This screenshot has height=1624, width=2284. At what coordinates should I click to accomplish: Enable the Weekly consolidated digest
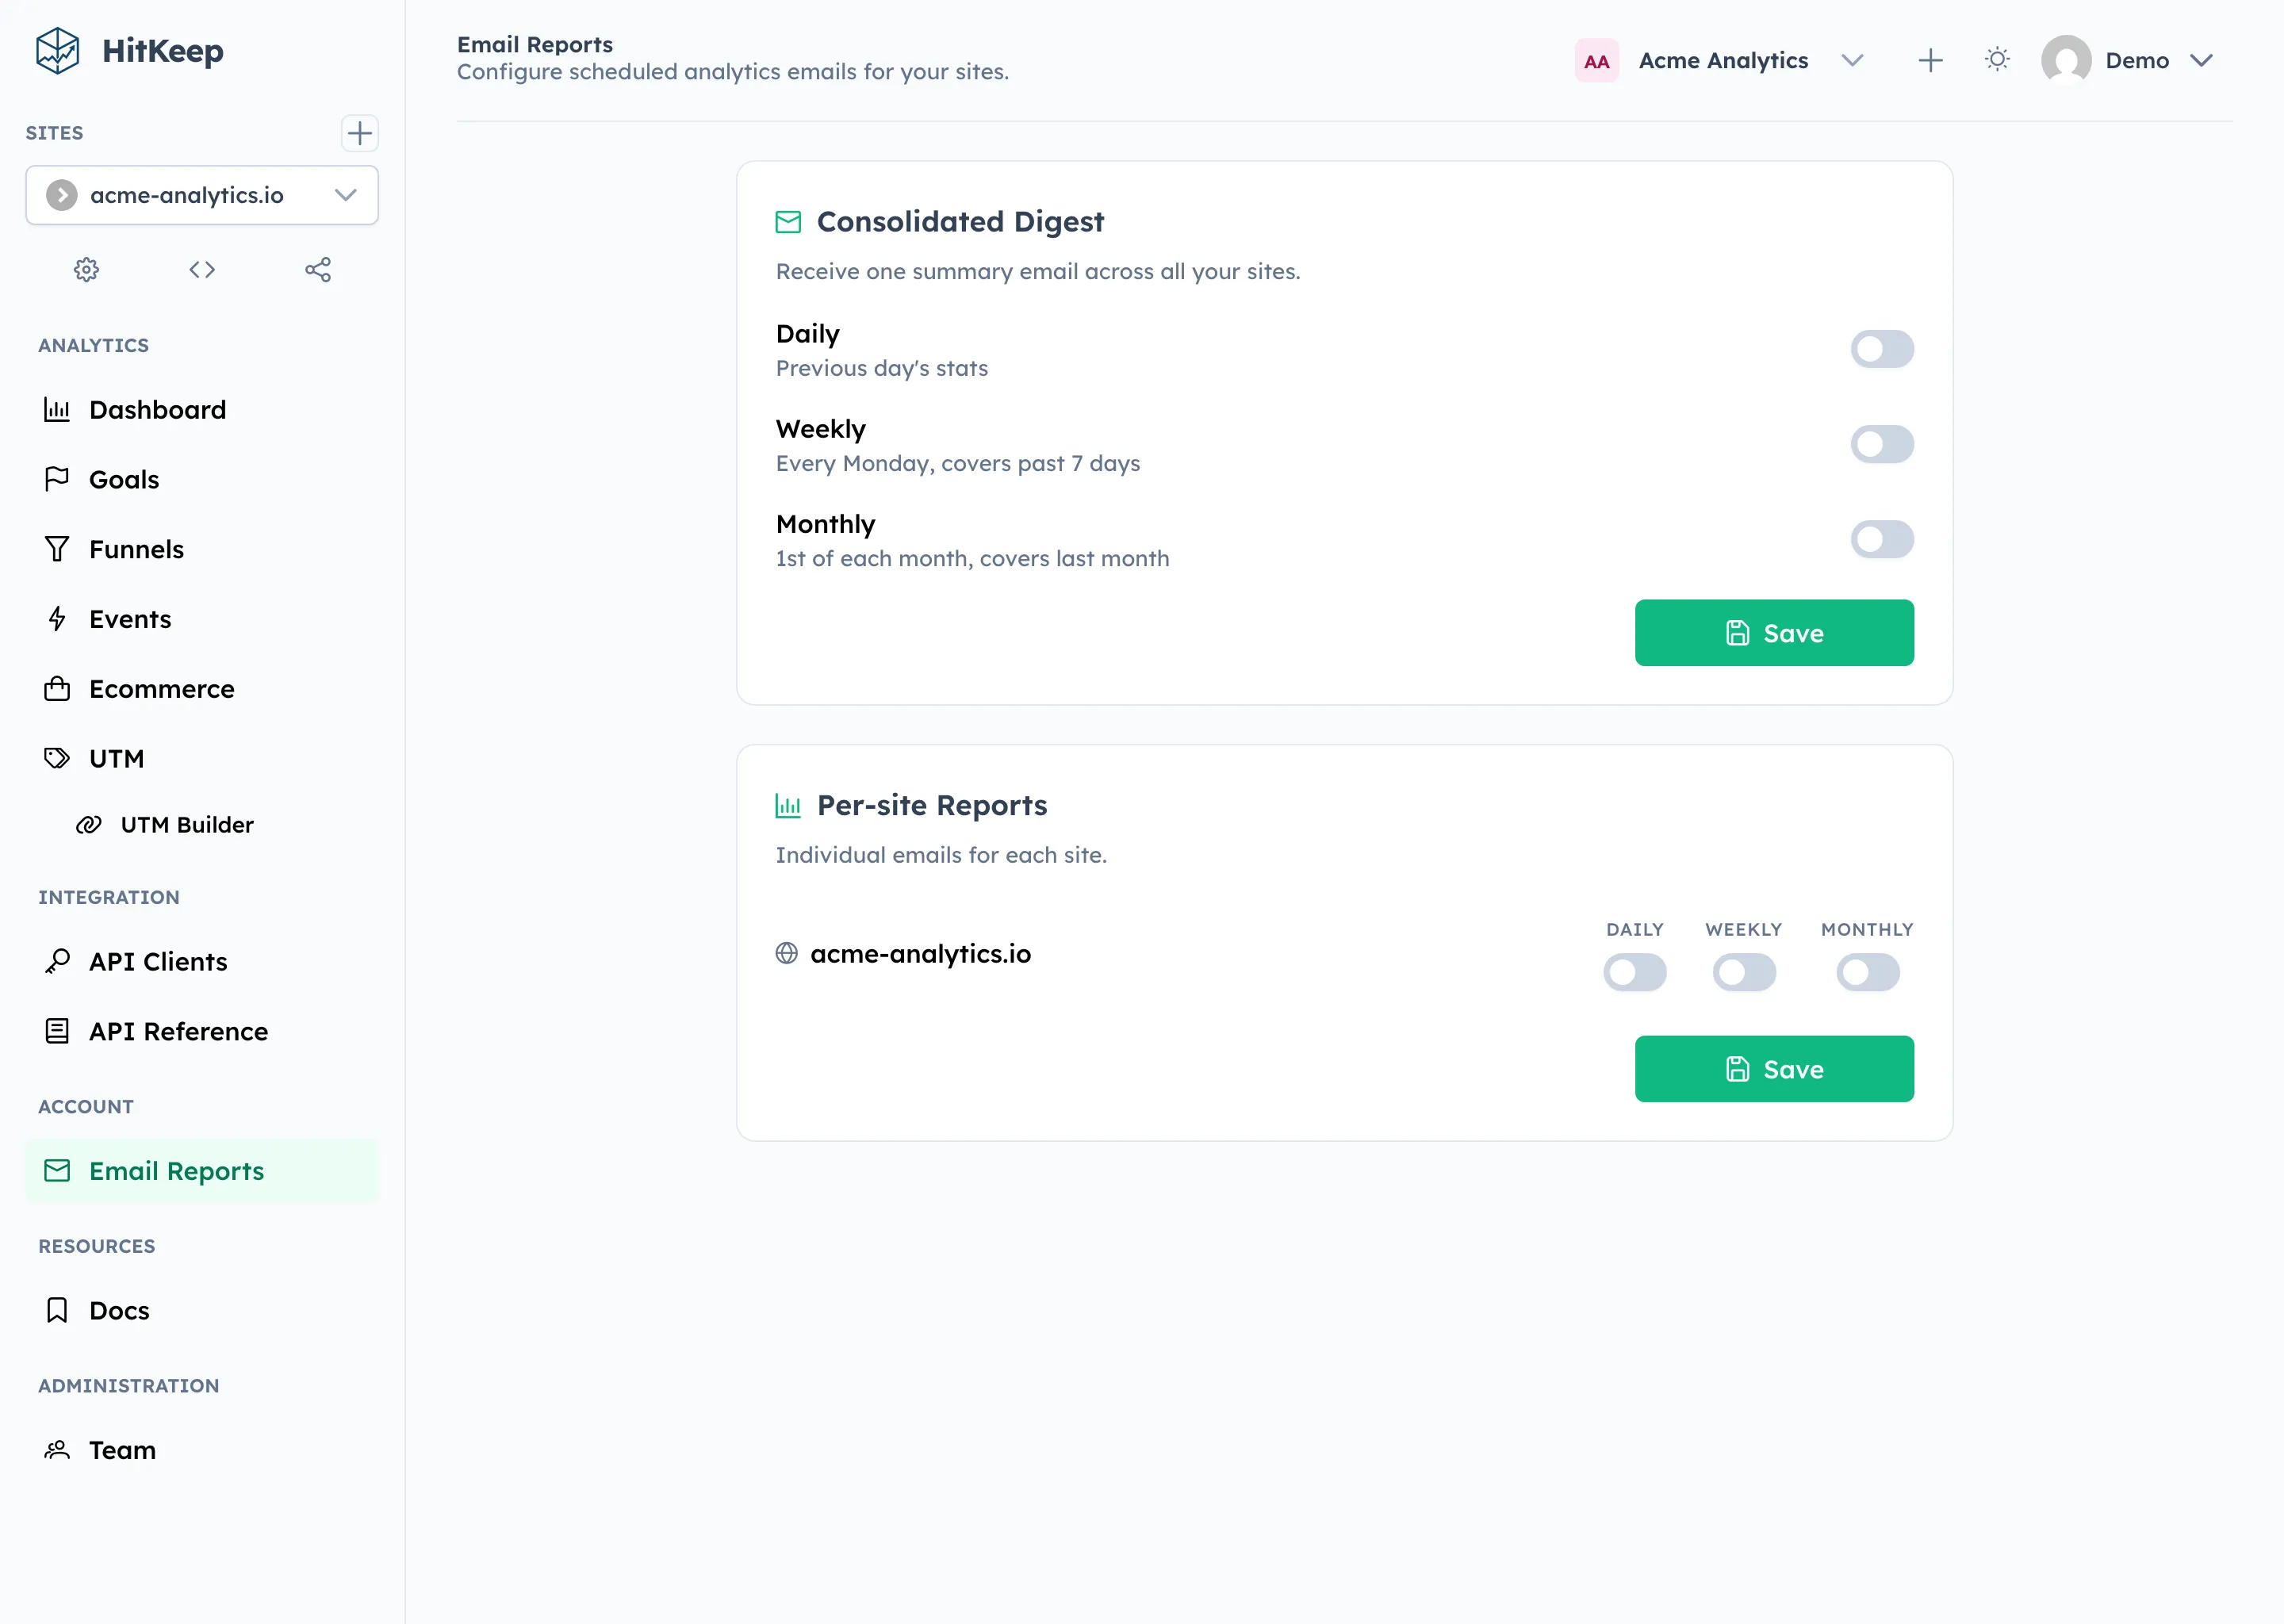tap(1881, 444)
